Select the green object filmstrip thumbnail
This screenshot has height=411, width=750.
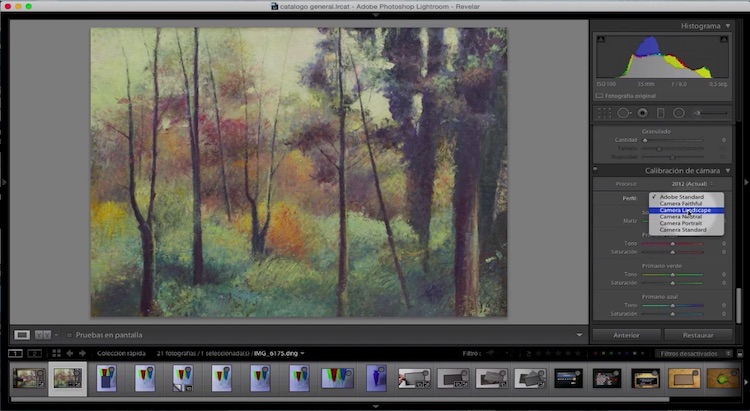[723, 378]
